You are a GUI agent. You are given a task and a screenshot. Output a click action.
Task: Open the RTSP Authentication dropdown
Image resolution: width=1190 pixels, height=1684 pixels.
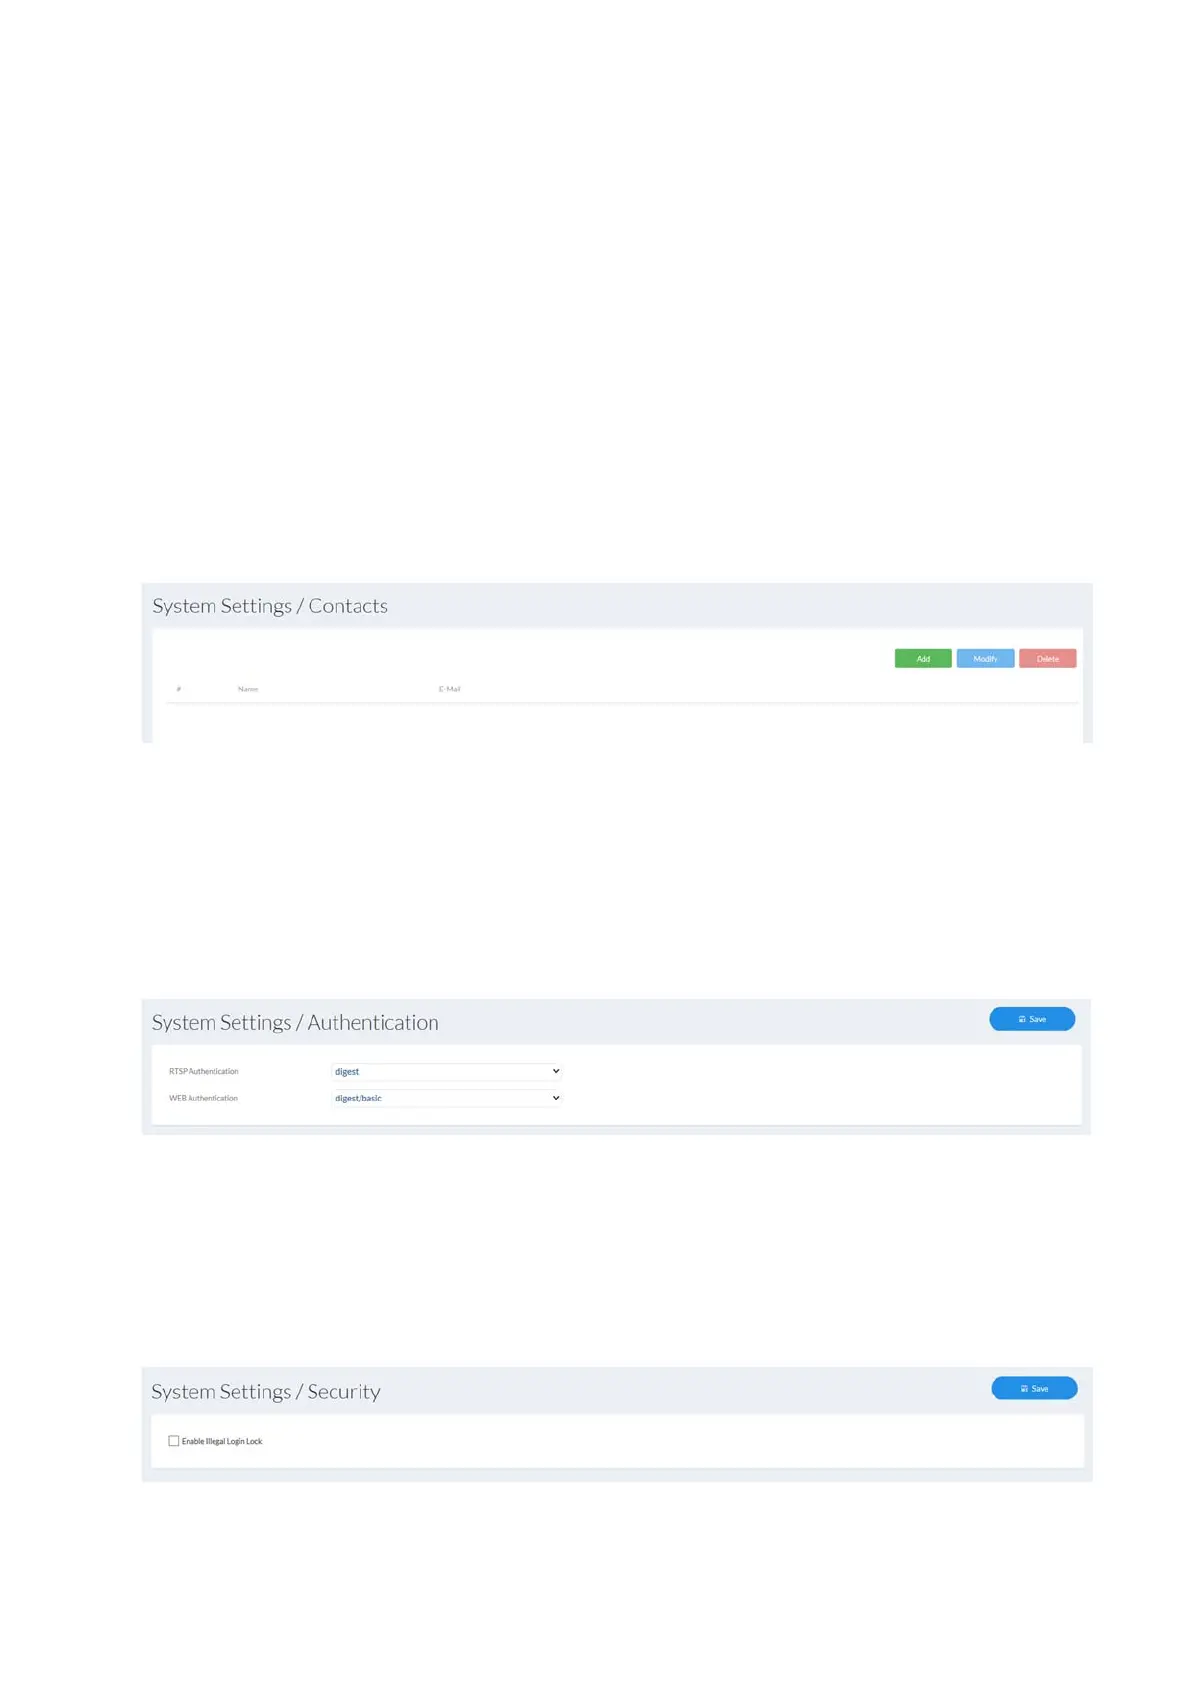click(x=445, y=1071)
